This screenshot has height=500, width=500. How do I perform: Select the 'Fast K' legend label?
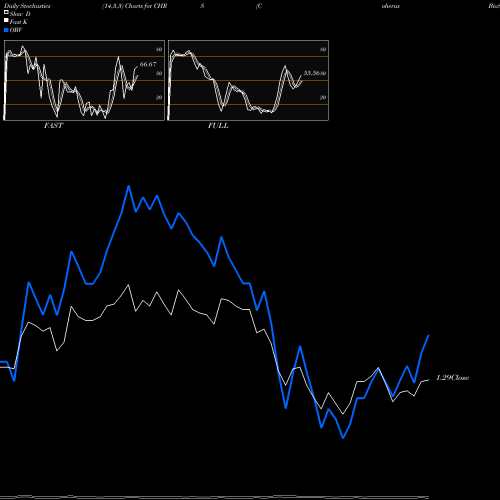point(19,22)
